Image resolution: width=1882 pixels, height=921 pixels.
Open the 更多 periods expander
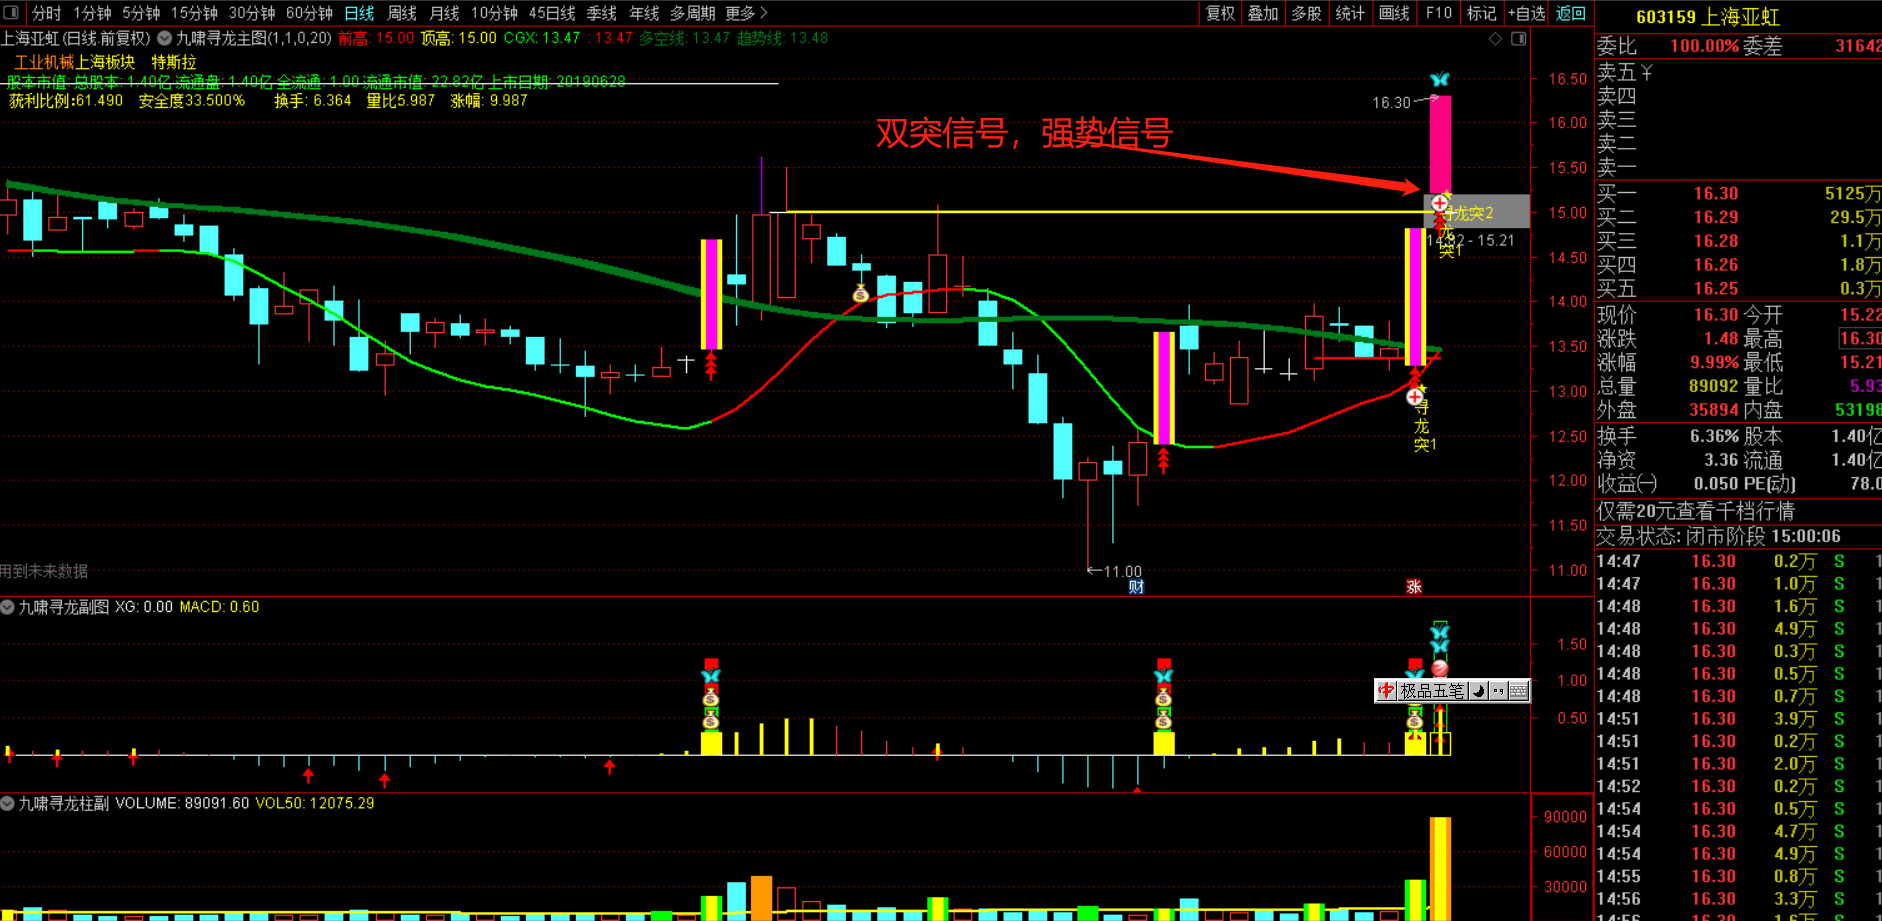click(746, 13)
